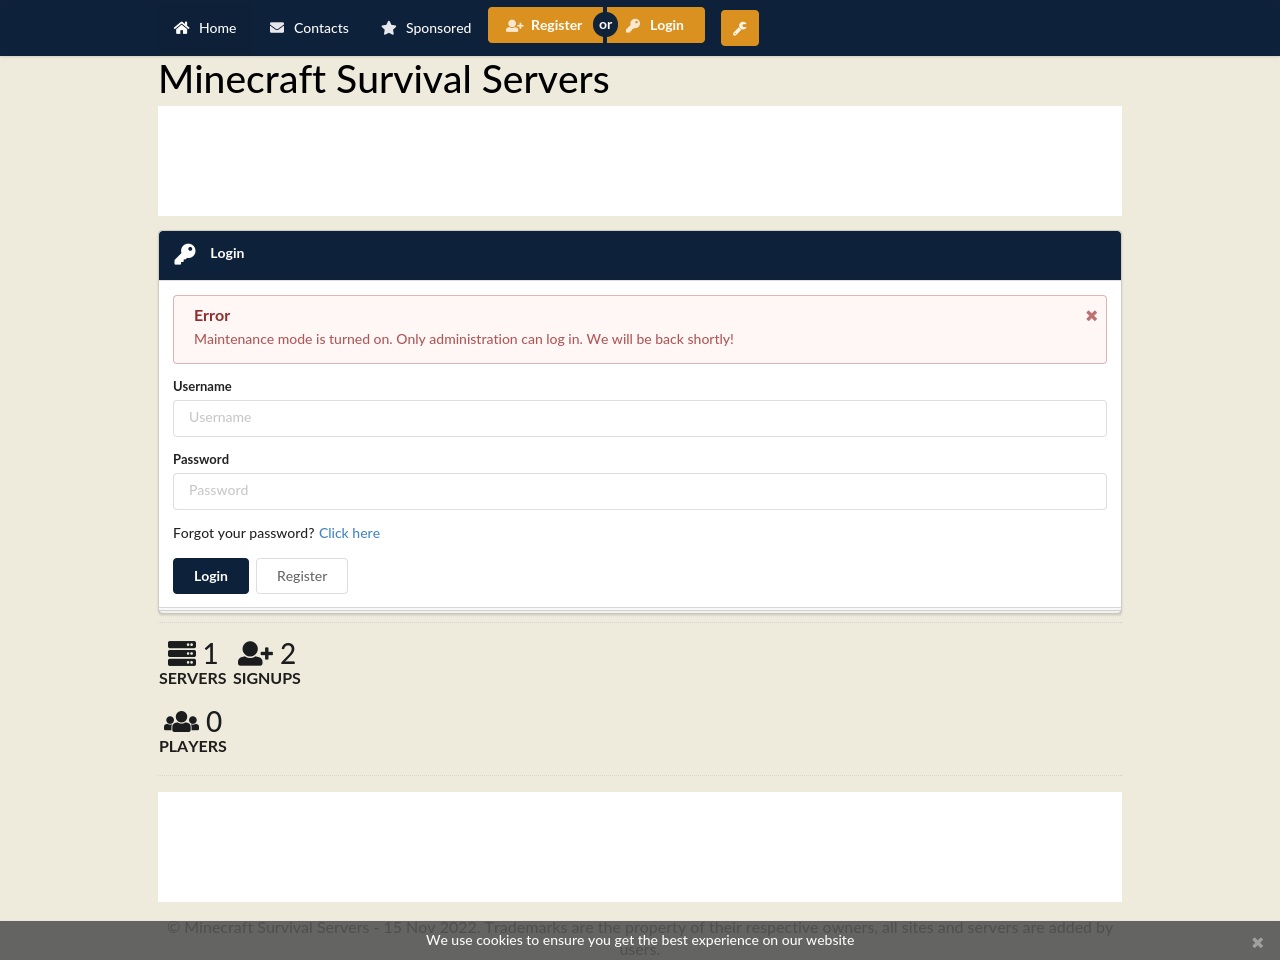
Task: Follow the 'Click here' forgot password link
Action: point(349,533)
